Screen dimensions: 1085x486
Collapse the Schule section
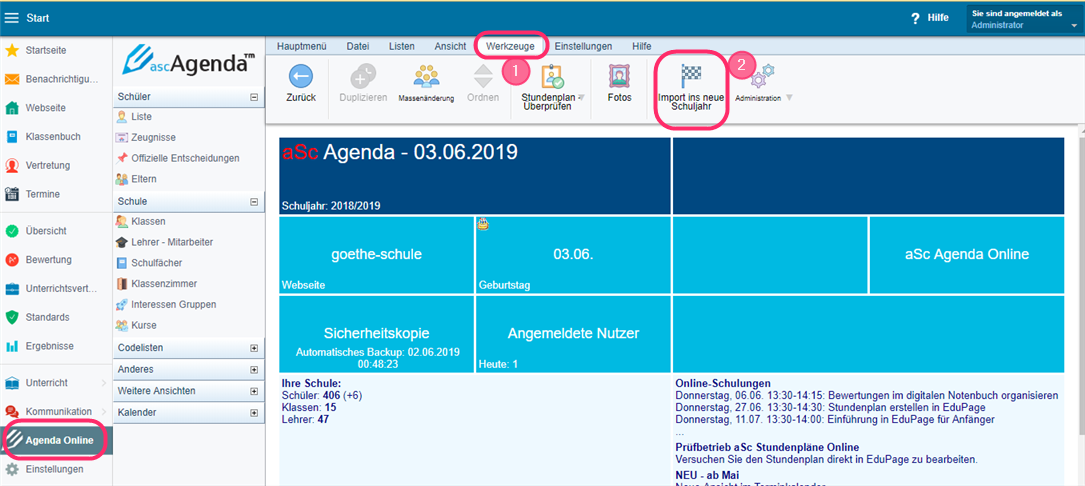pos(253,202)
